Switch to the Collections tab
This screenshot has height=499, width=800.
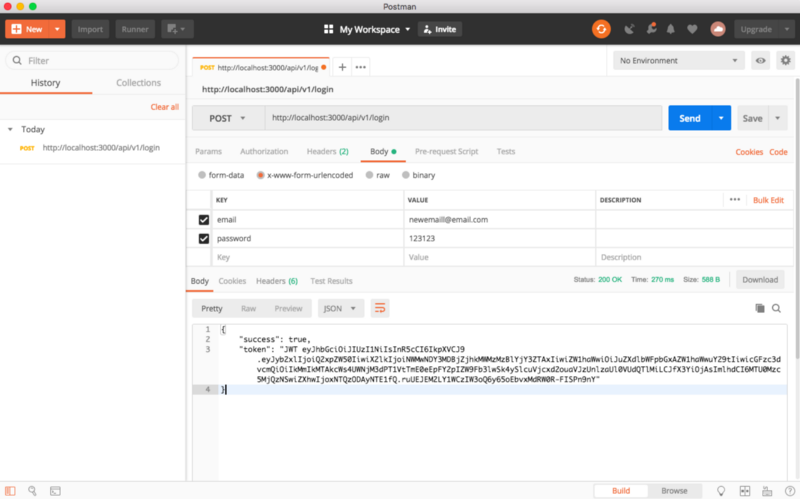click(x=138, y=83)
